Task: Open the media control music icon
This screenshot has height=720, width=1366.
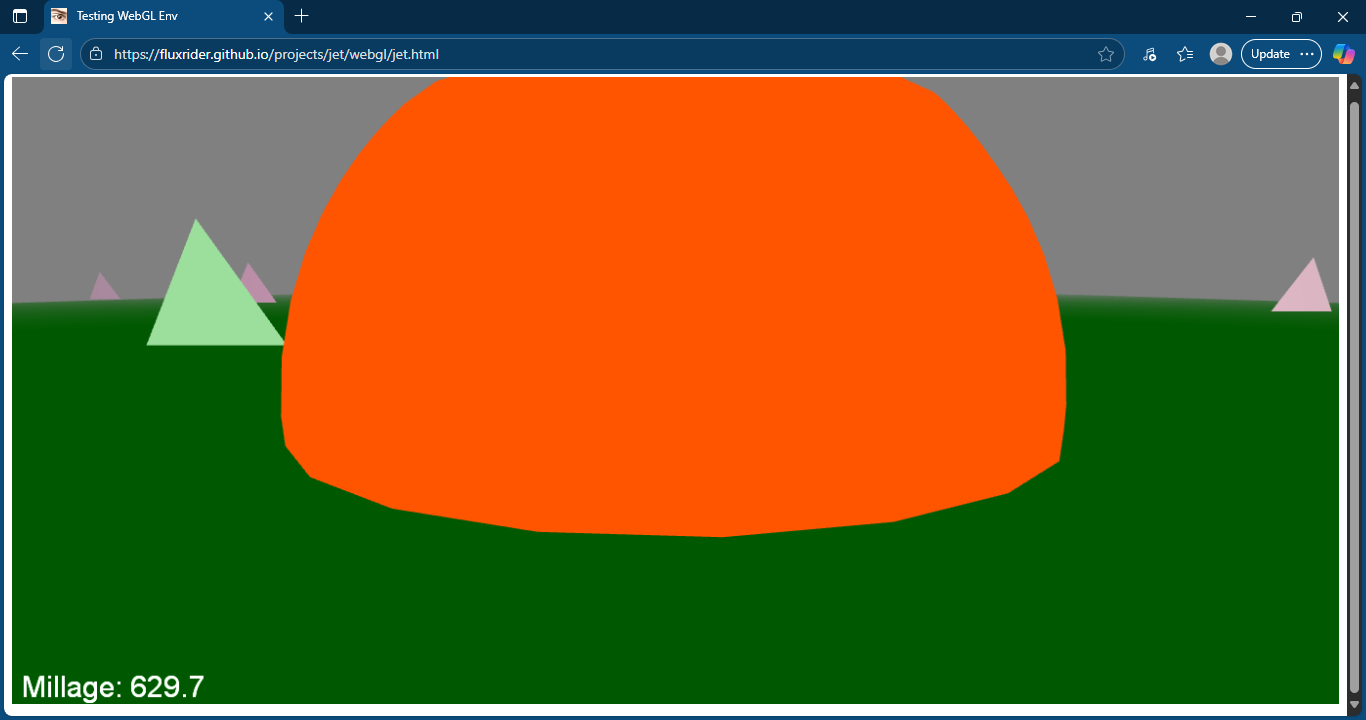Action: click(1149, 54)
